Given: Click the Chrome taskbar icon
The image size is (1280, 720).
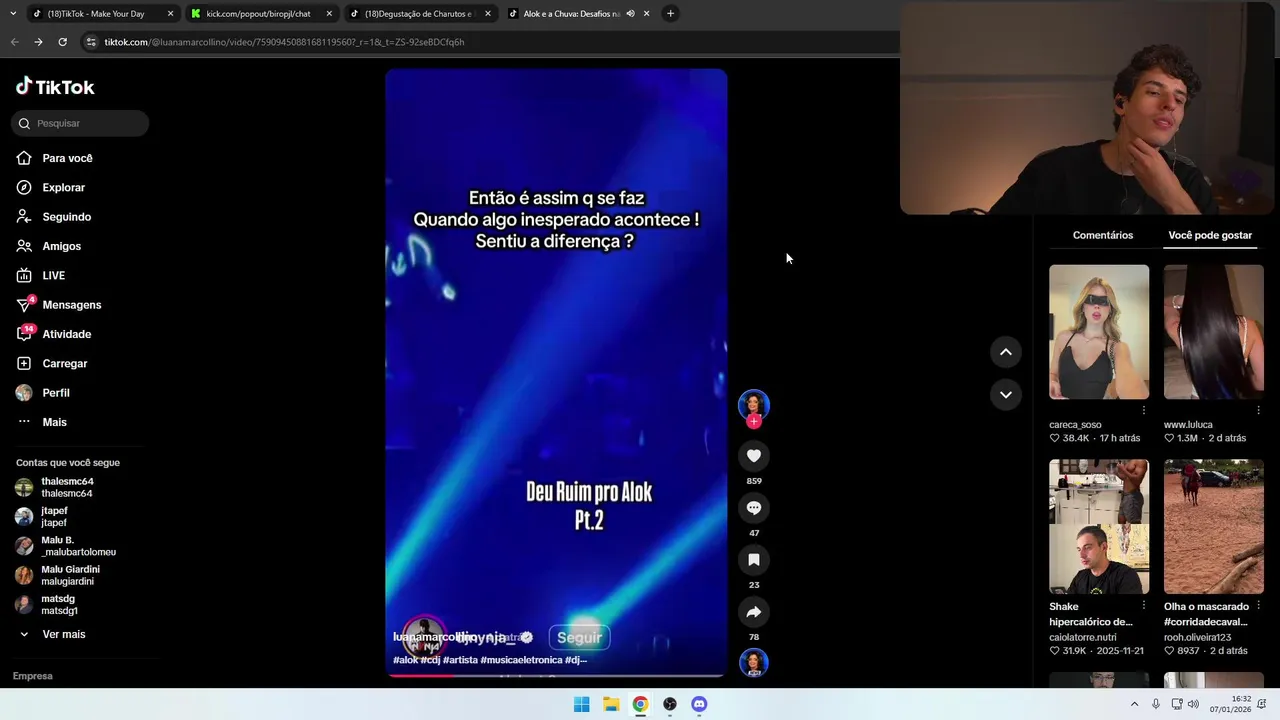Looking at the screenshot, I should 640,704.
